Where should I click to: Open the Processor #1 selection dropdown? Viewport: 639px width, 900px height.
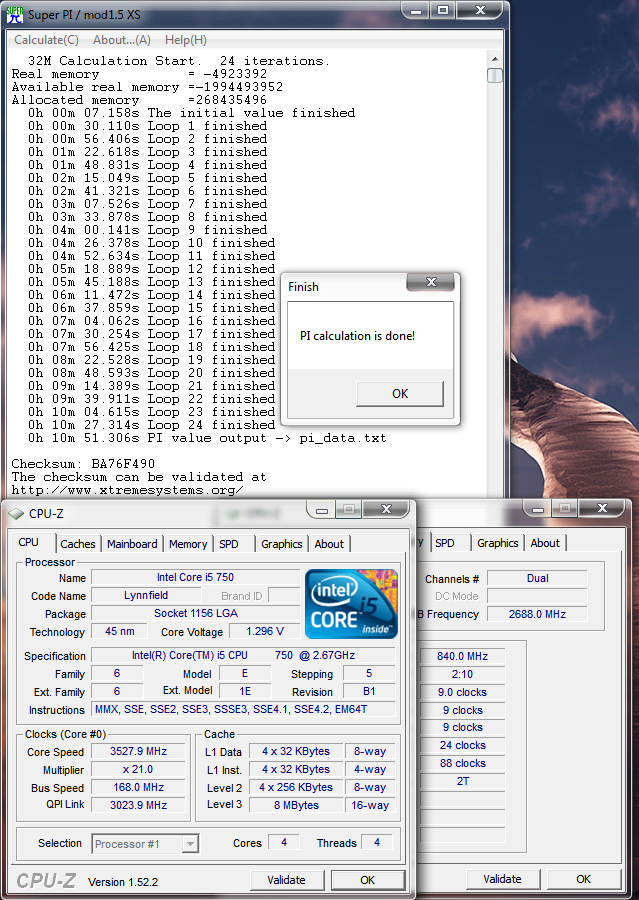(x=145, y=844)
